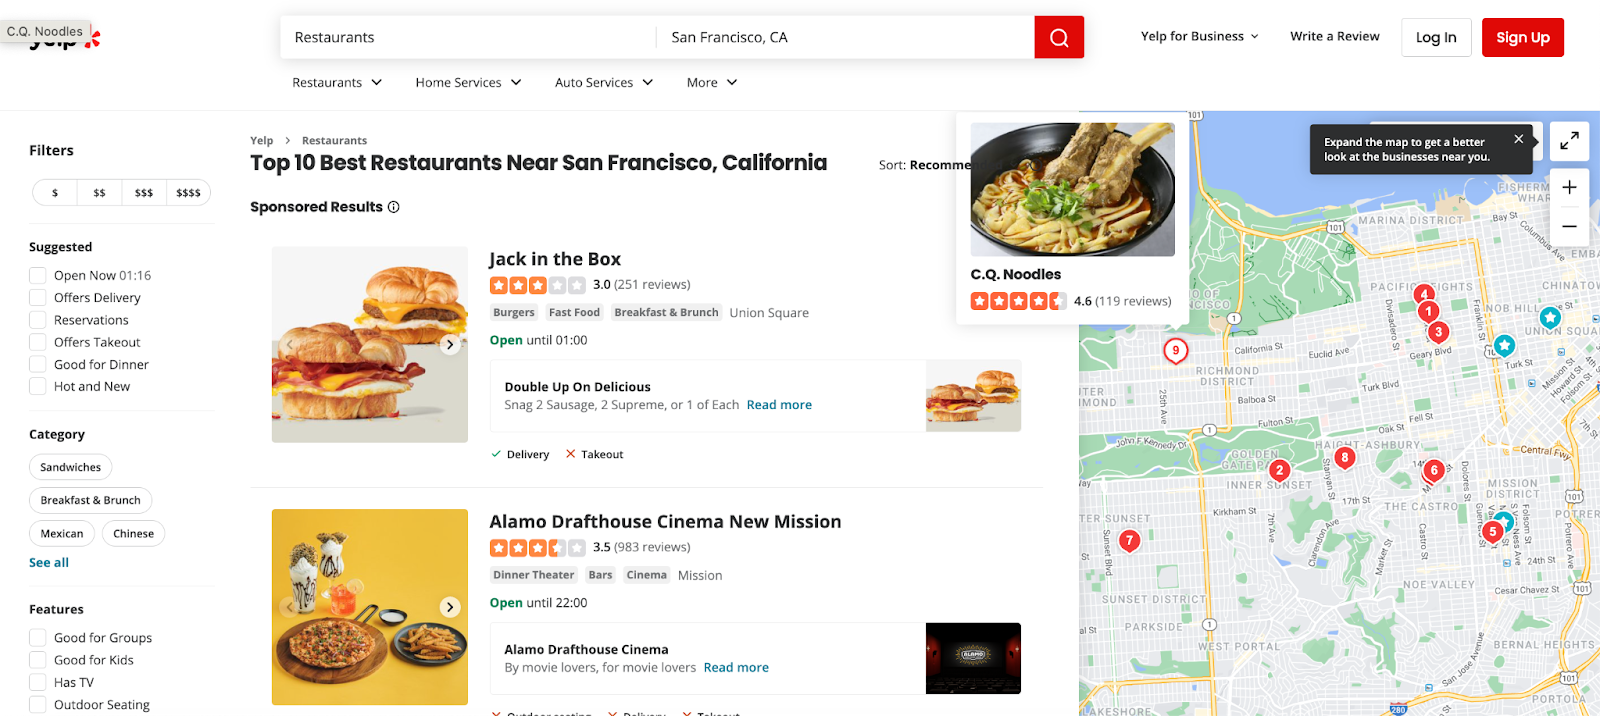
Task: Open Alamo Drafthouse Cinema New Mission title
Action: tap(665, 521)
